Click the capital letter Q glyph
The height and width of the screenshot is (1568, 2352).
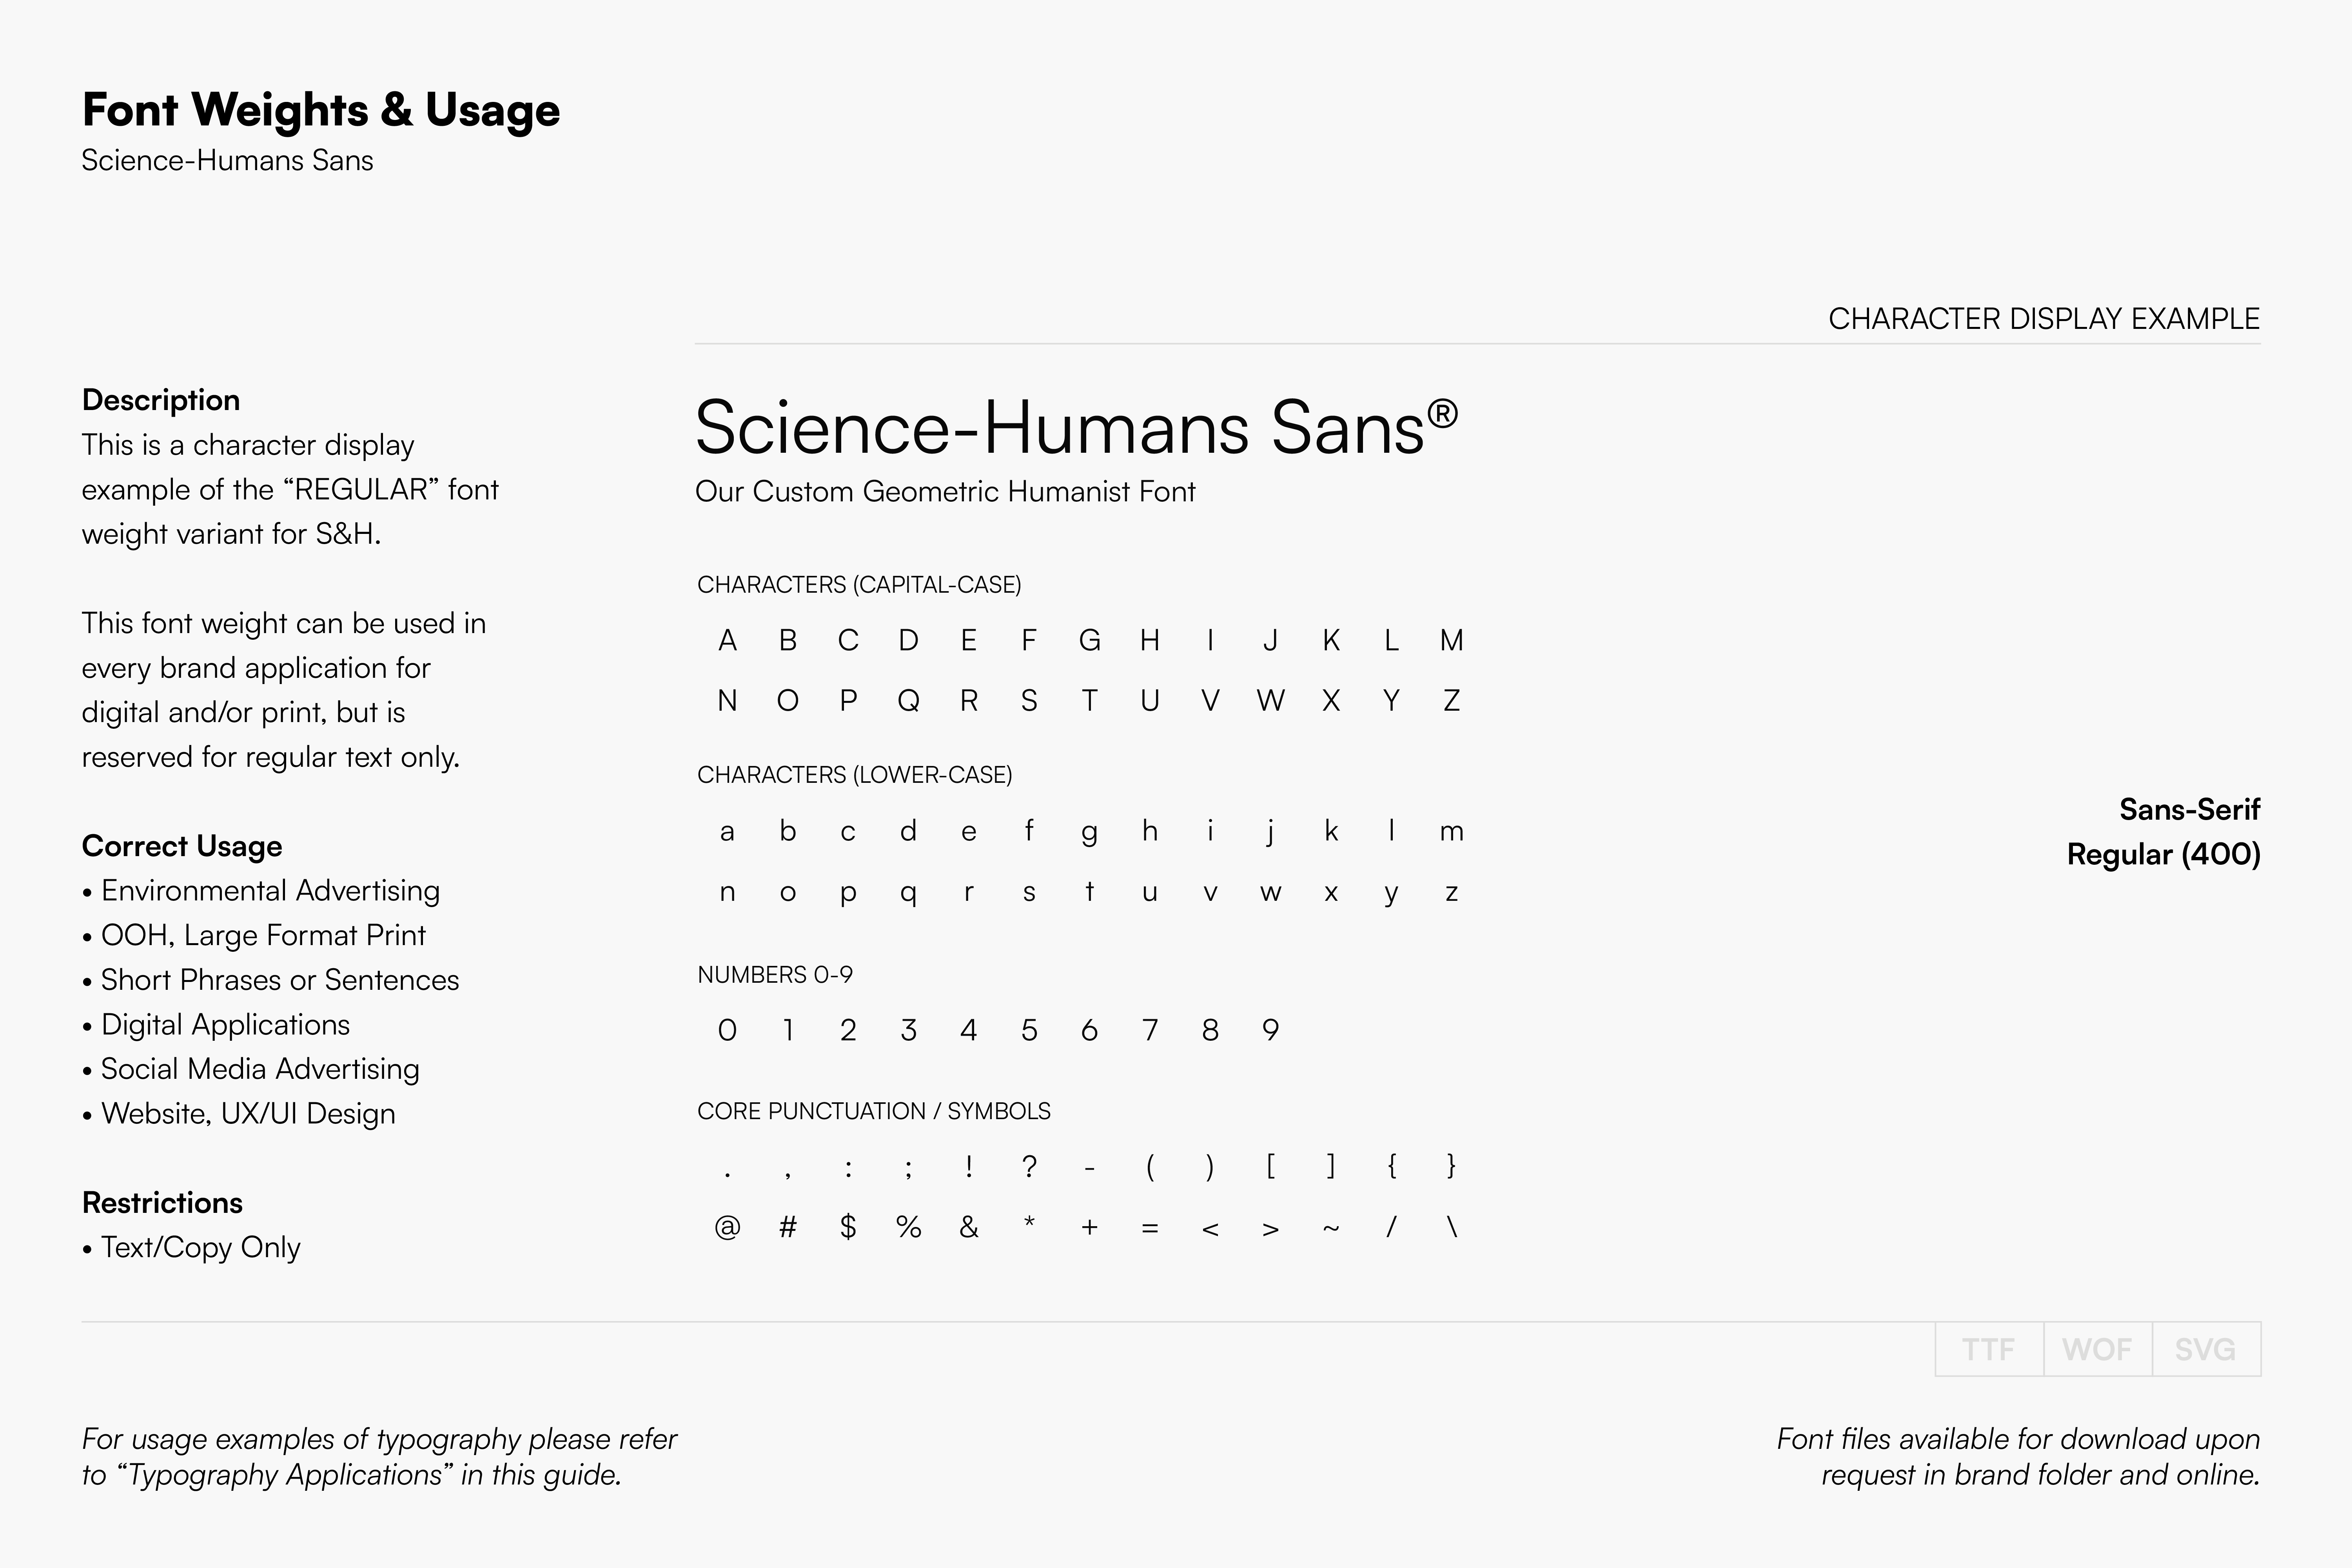pyautogui.click(x=908, y=701)
